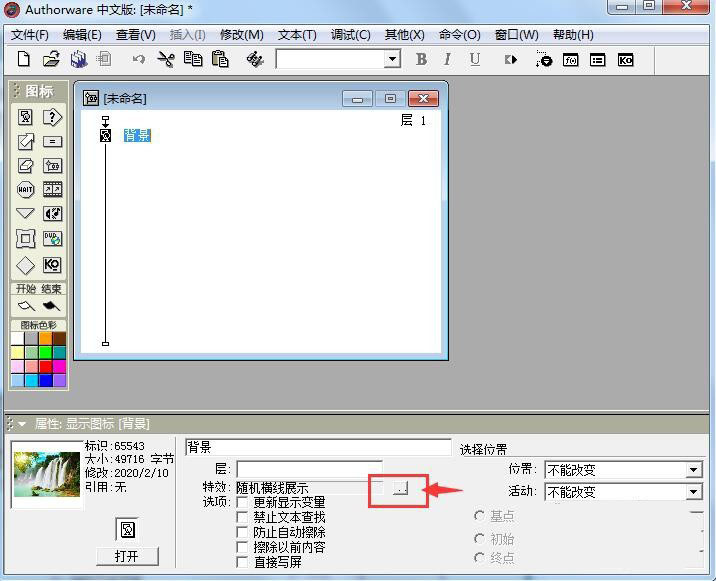Viewport: 716px width, 581px height.
Task: Click the transition effect browse button
Action: point(400,488)
